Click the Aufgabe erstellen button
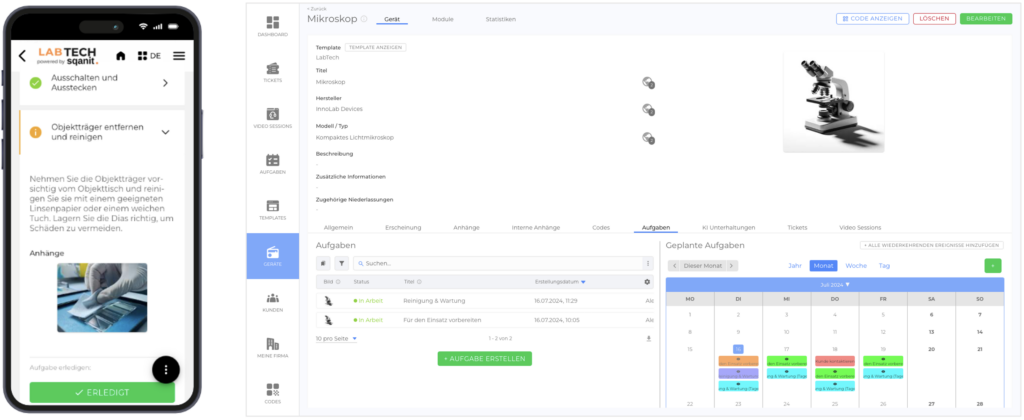 (x=485, y=358)
